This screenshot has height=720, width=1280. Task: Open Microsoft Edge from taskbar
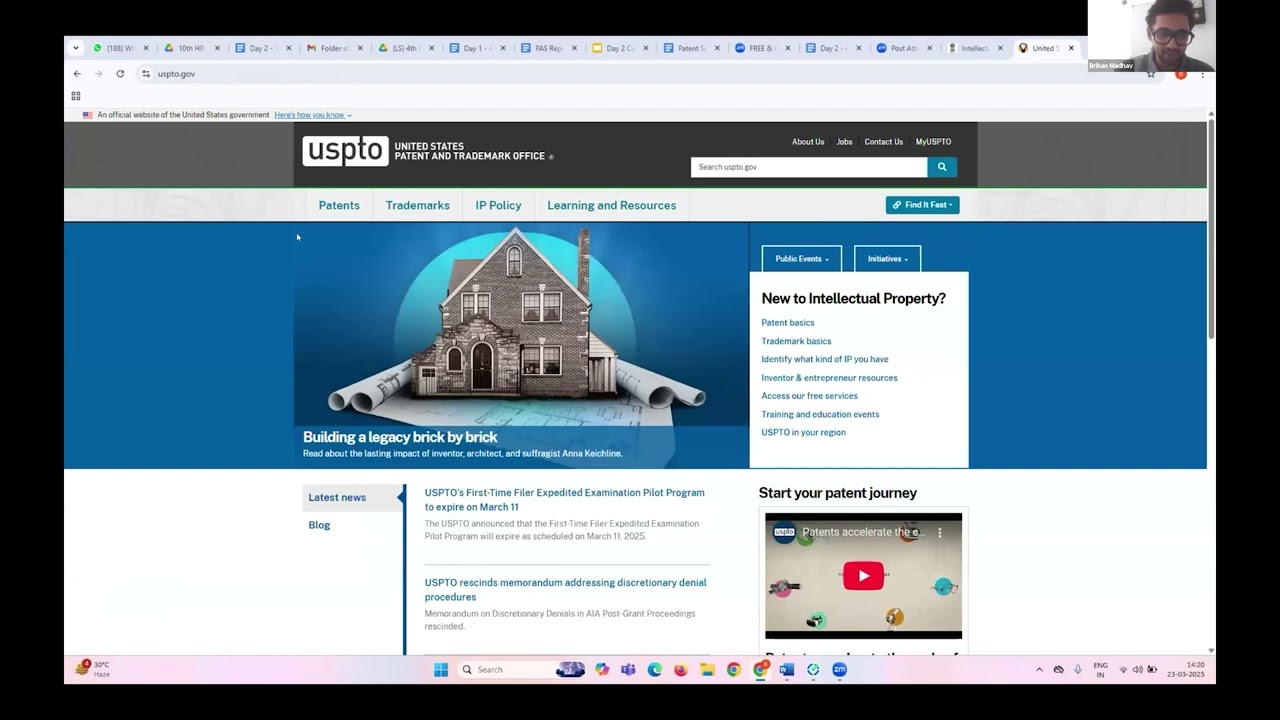[654, 670]
